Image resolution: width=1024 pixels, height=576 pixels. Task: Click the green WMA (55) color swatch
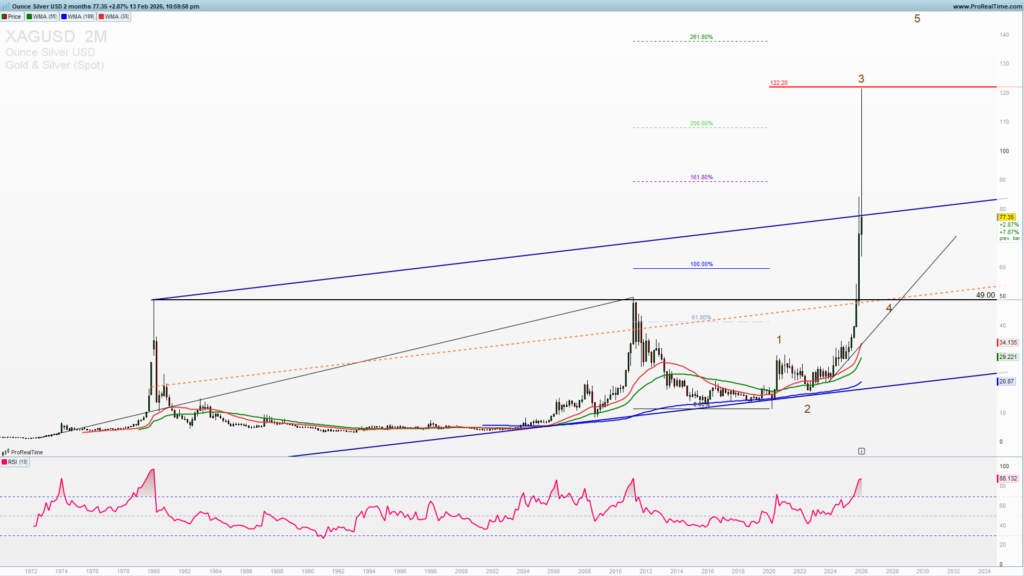click(29, 17)
